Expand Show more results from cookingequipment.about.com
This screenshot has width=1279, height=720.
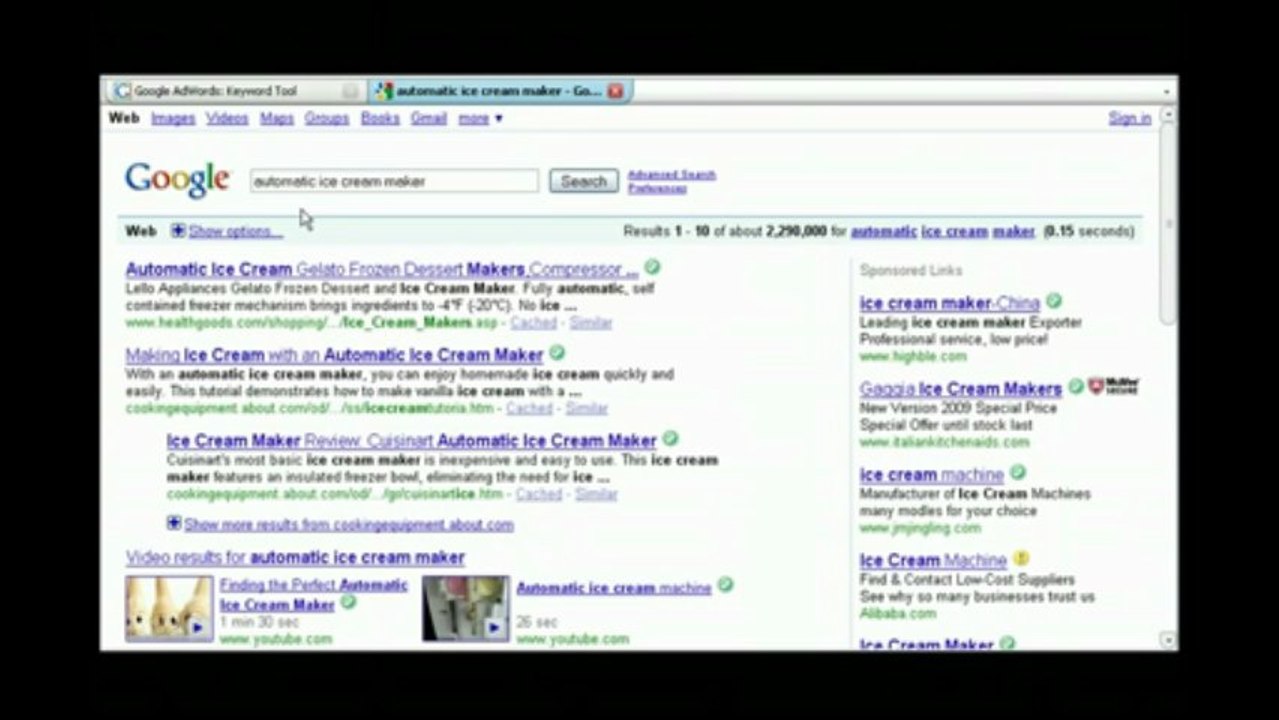point(340,524)
